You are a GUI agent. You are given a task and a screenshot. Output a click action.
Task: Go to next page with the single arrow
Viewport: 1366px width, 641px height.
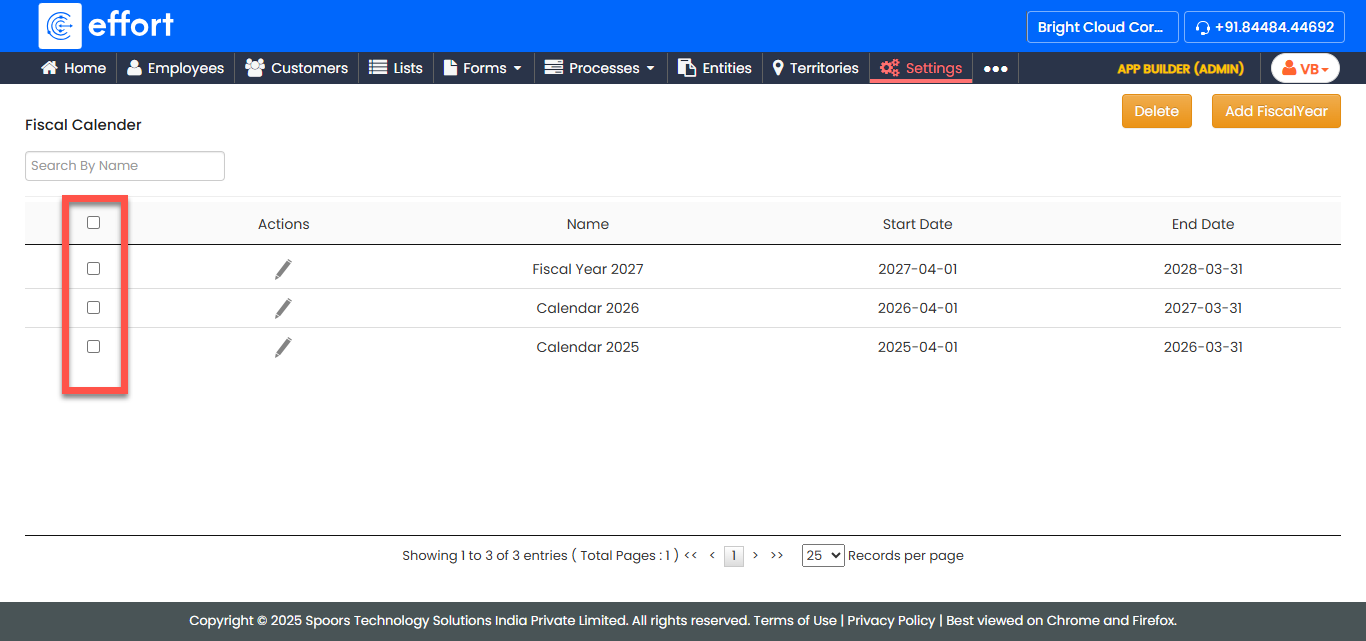click(x=755, y=555)
